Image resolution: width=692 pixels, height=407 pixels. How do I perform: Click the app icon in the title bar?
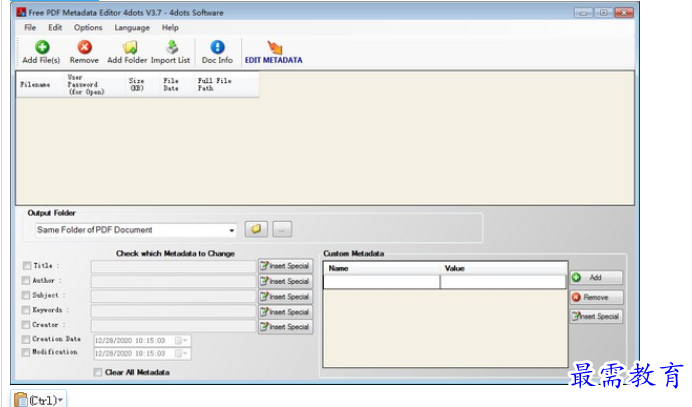(x=21, y=12)
